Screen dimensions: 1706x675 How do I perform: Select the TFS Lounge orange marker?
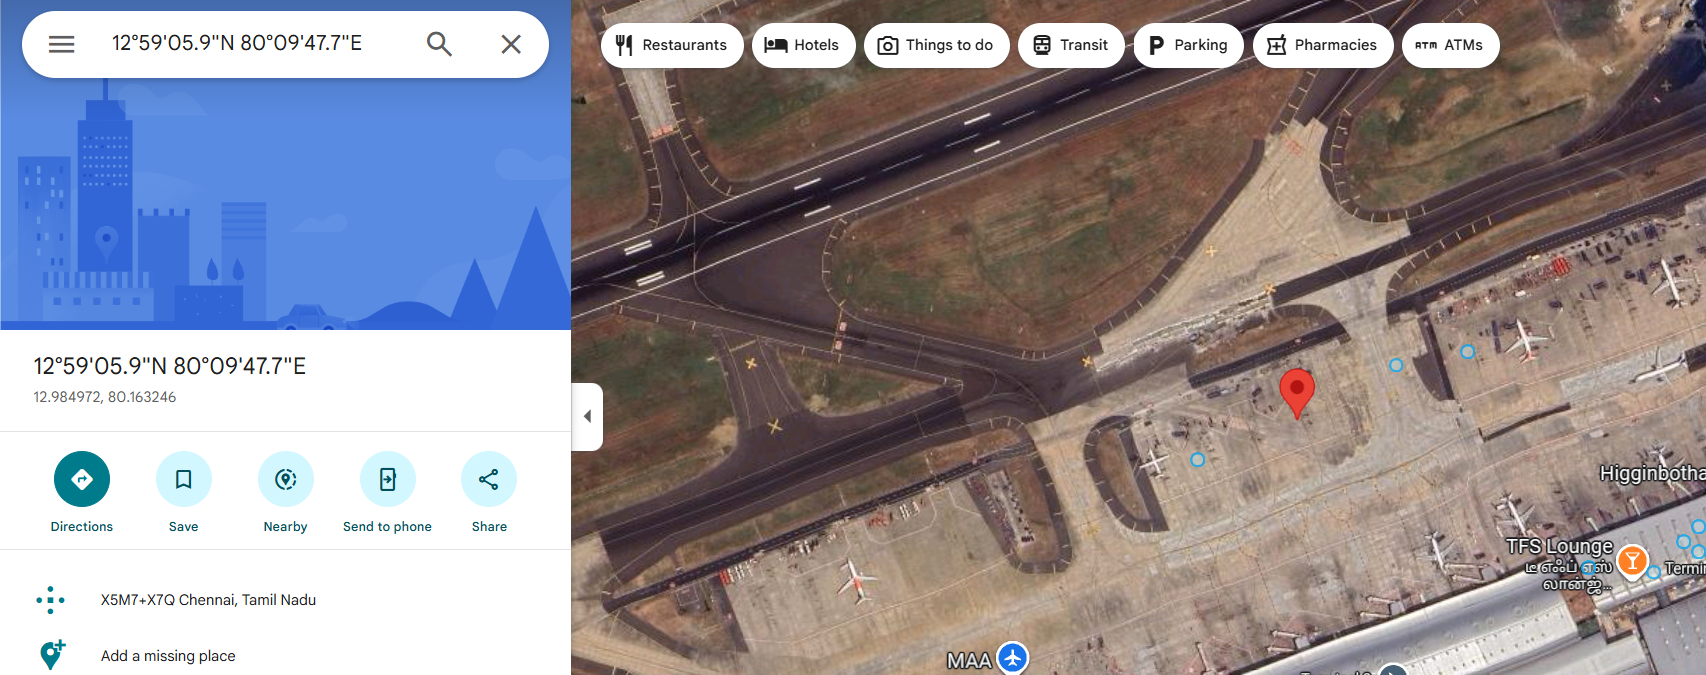click(x=1632, y=561)
